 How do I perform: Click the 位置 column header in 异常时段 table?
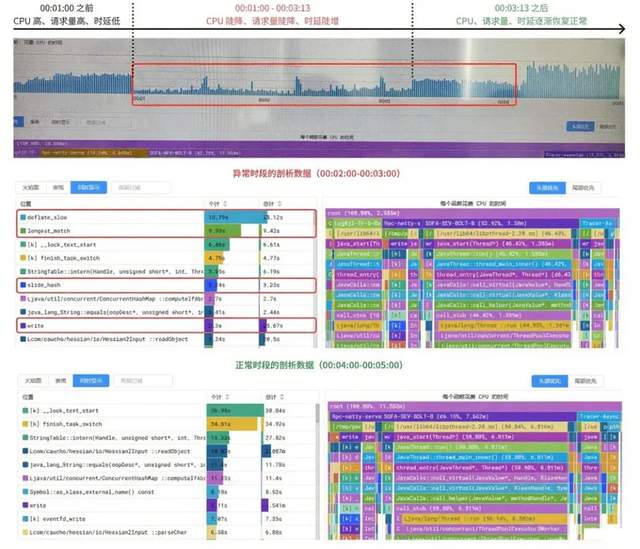pos(25,204)
